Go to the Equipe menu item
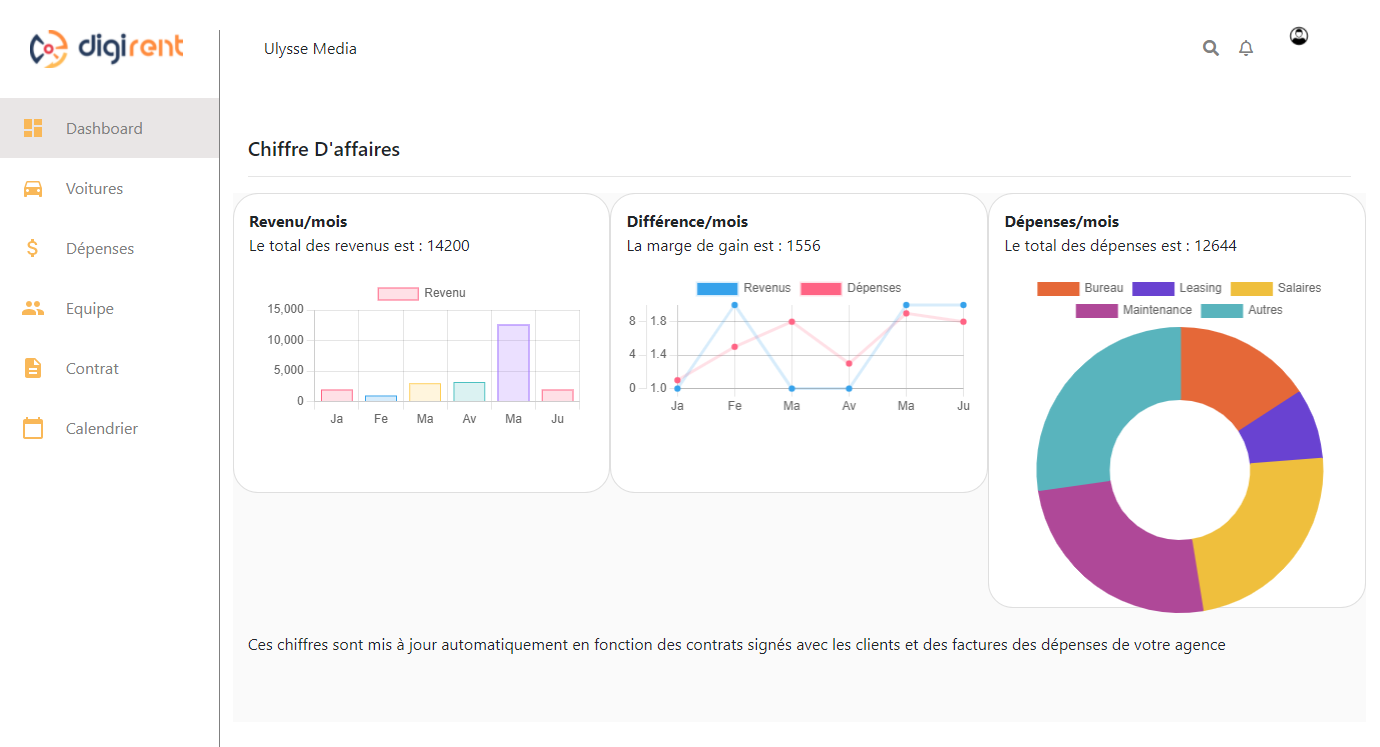The width and height of the screenshot is (1380, 747). (90, 308)
